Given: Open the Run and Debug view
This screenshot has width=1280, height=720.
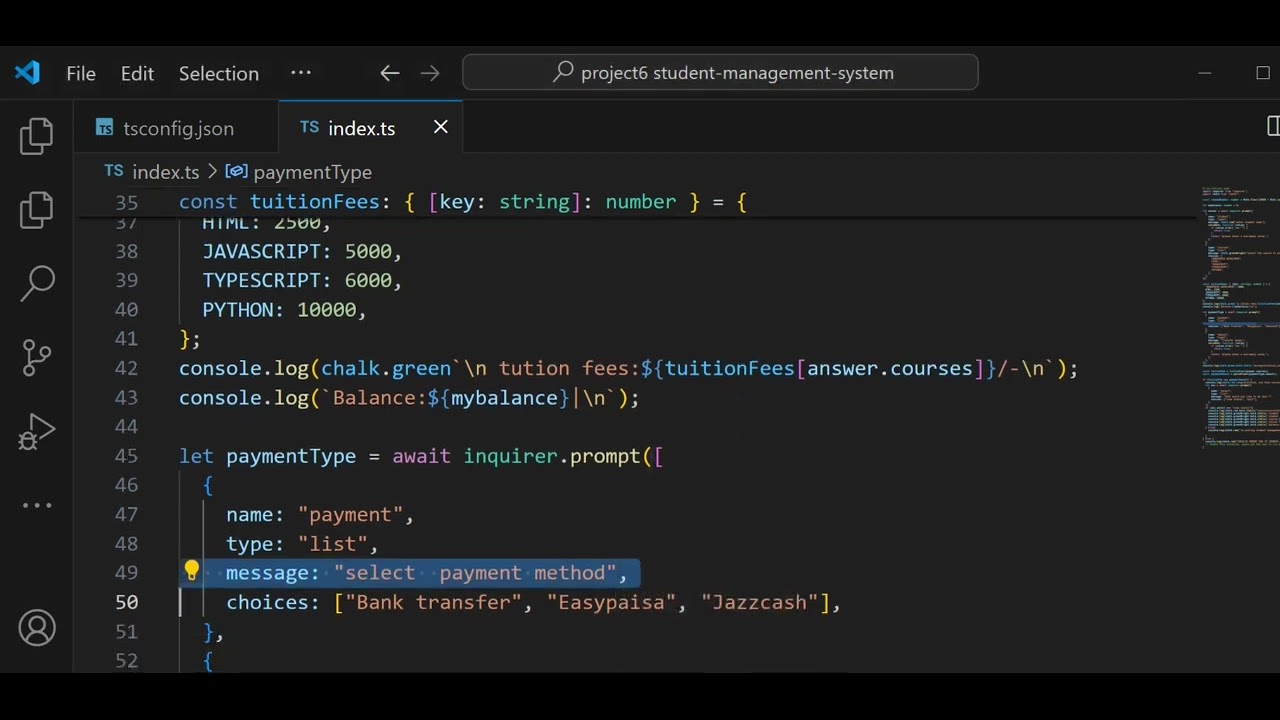Looking at the screenshot, I should coord(37,431).
